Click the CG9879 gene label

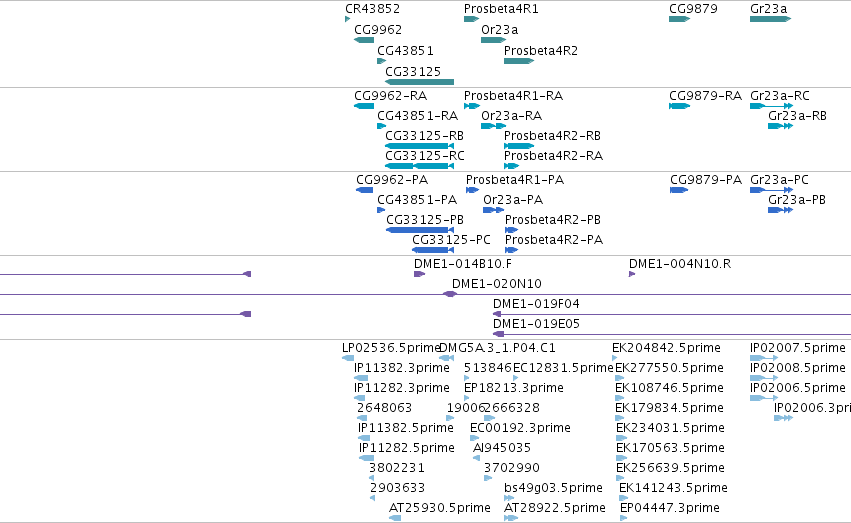[x=693, y=9]
